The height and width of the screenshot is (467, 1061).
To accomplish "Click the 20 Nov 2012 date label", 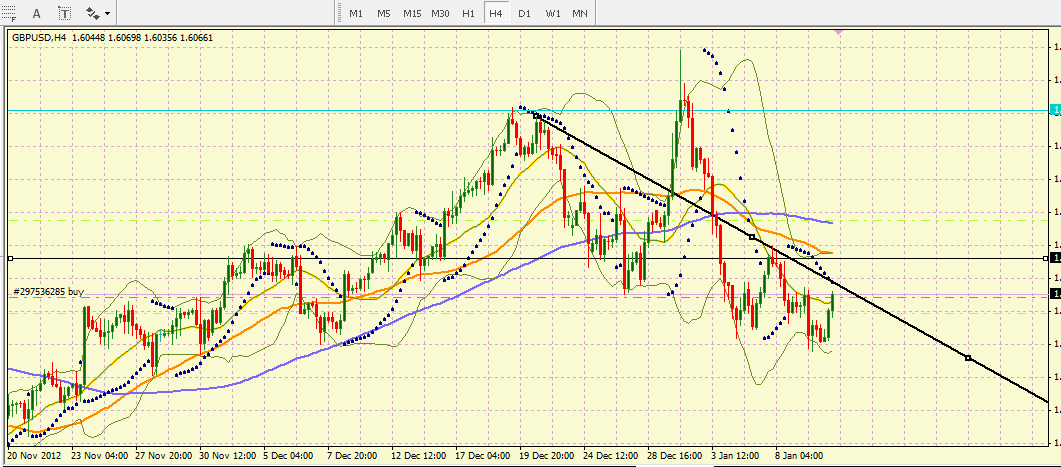I will (x=36, y=455).
